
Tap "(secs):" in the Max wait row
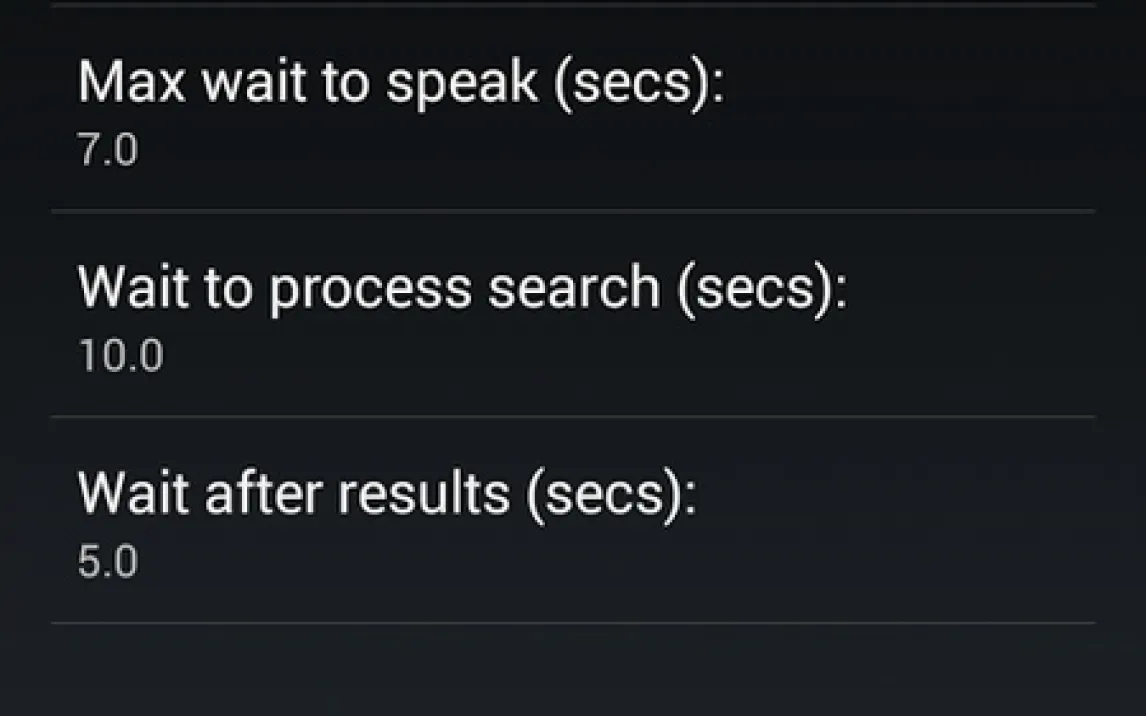click(x=636, y=82)
